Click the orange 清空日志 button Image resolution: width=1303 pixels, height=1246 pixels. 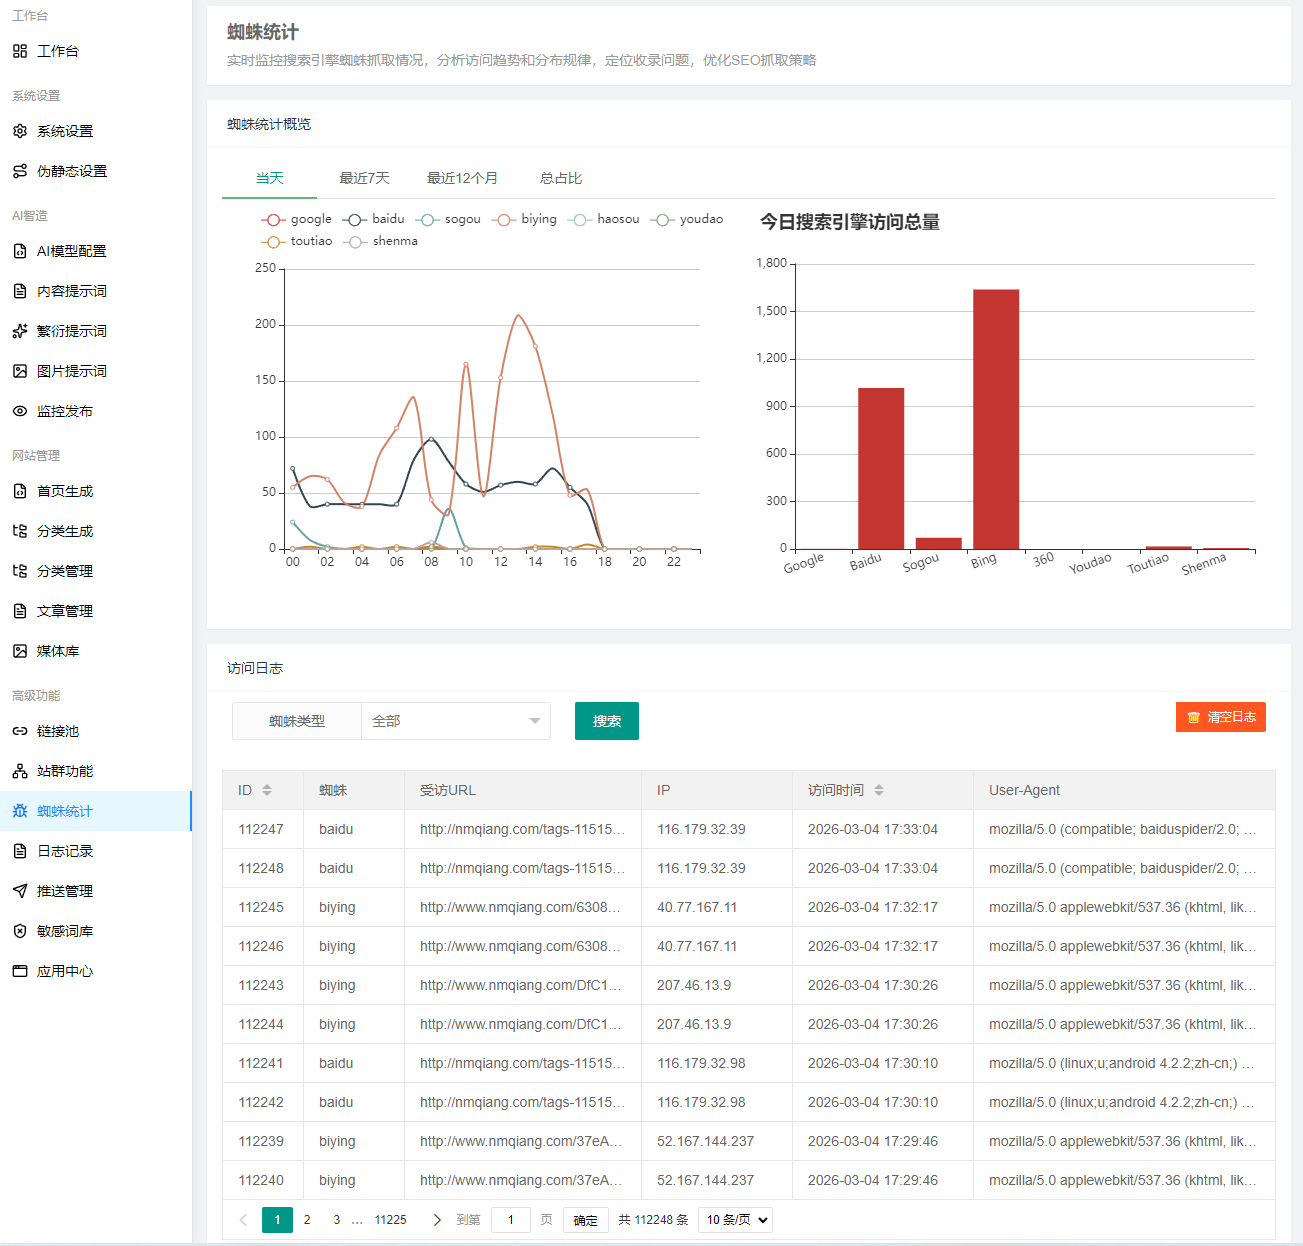[1220, 717]
